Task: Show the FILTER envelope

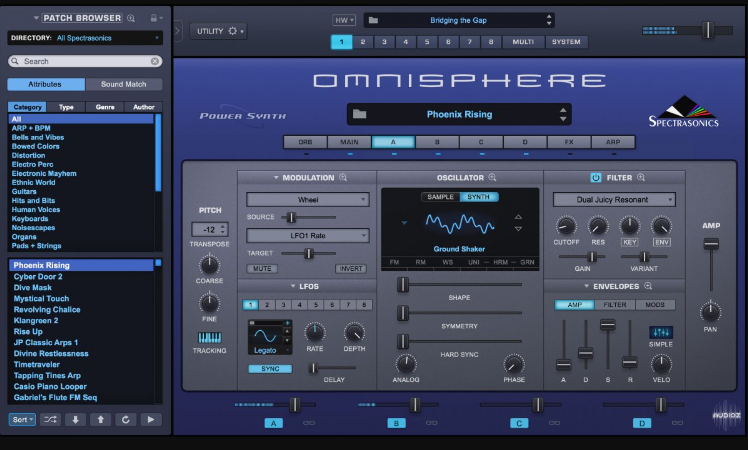Action: [615, 304]
